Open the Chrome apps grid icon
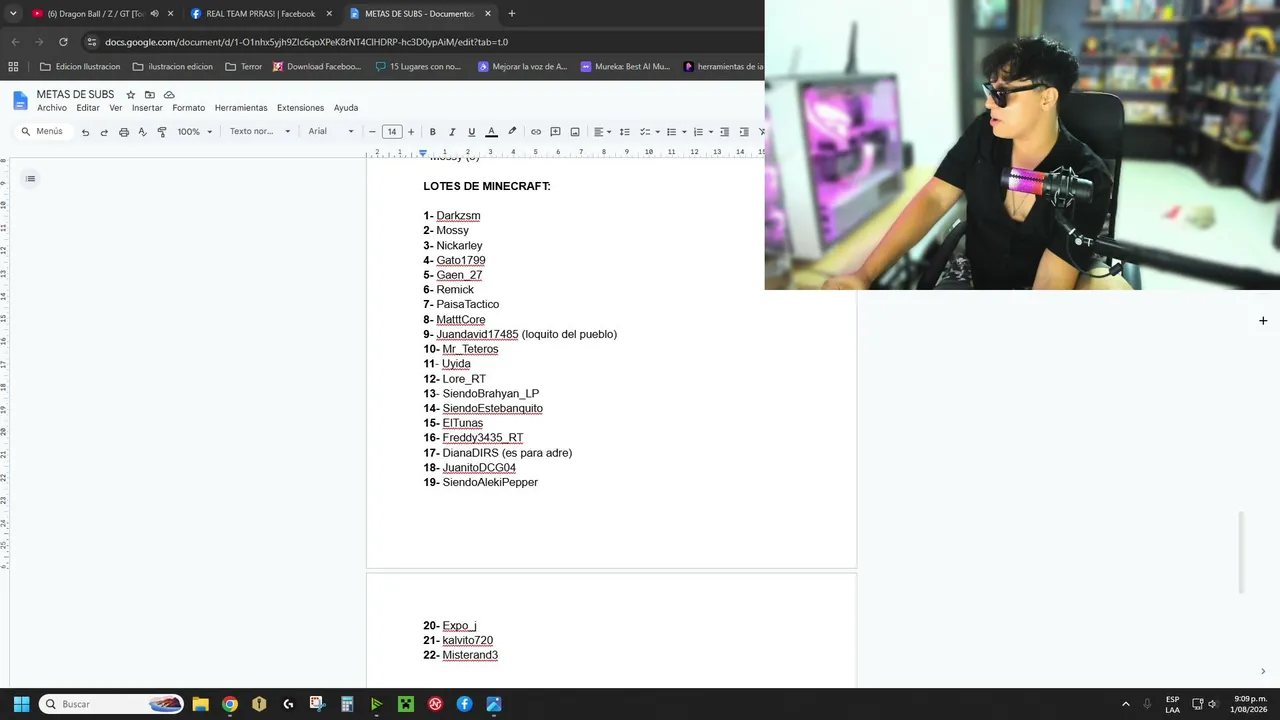Screen dimensions: 1280x720 coord(13,67)
